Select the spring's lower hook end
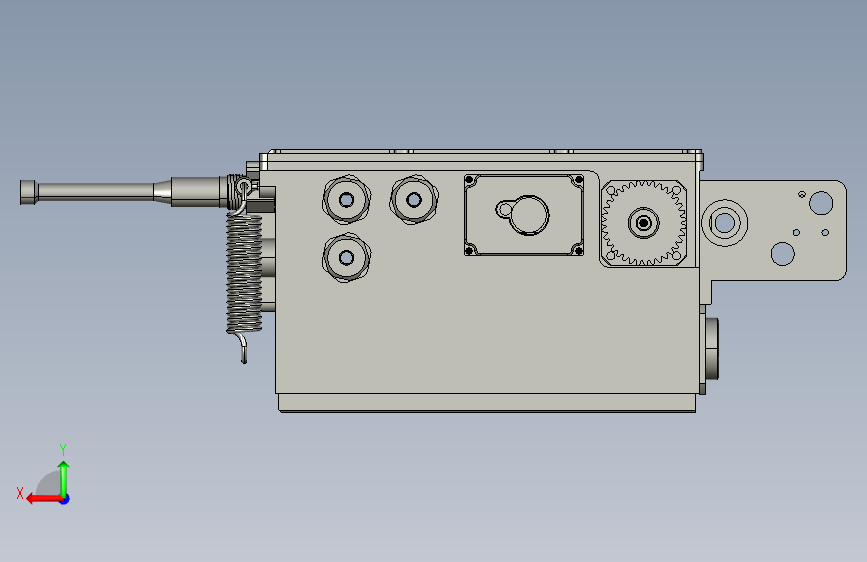 (242, 348)
